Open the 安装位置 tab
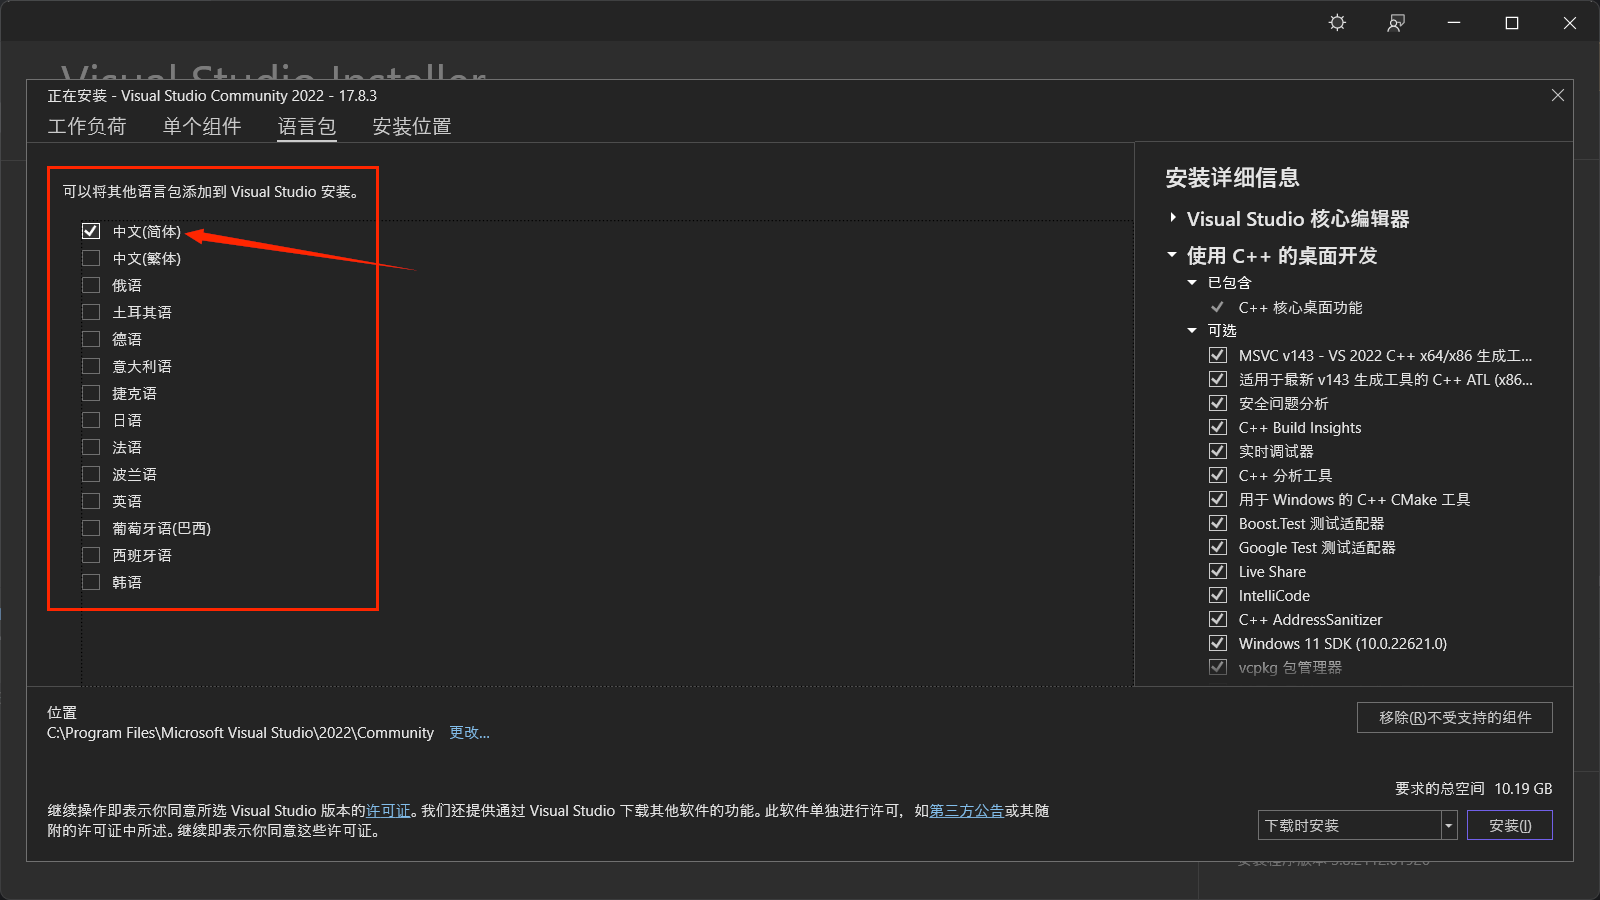The width and height of the screenshot is (1600, 900). tap(412, 126)
